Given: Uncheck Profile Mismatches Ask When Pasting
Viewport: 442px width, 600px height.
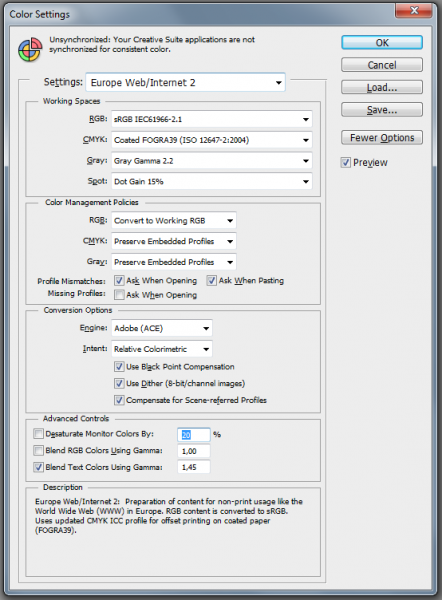Looking at the screenshot, I should (212, 280).
